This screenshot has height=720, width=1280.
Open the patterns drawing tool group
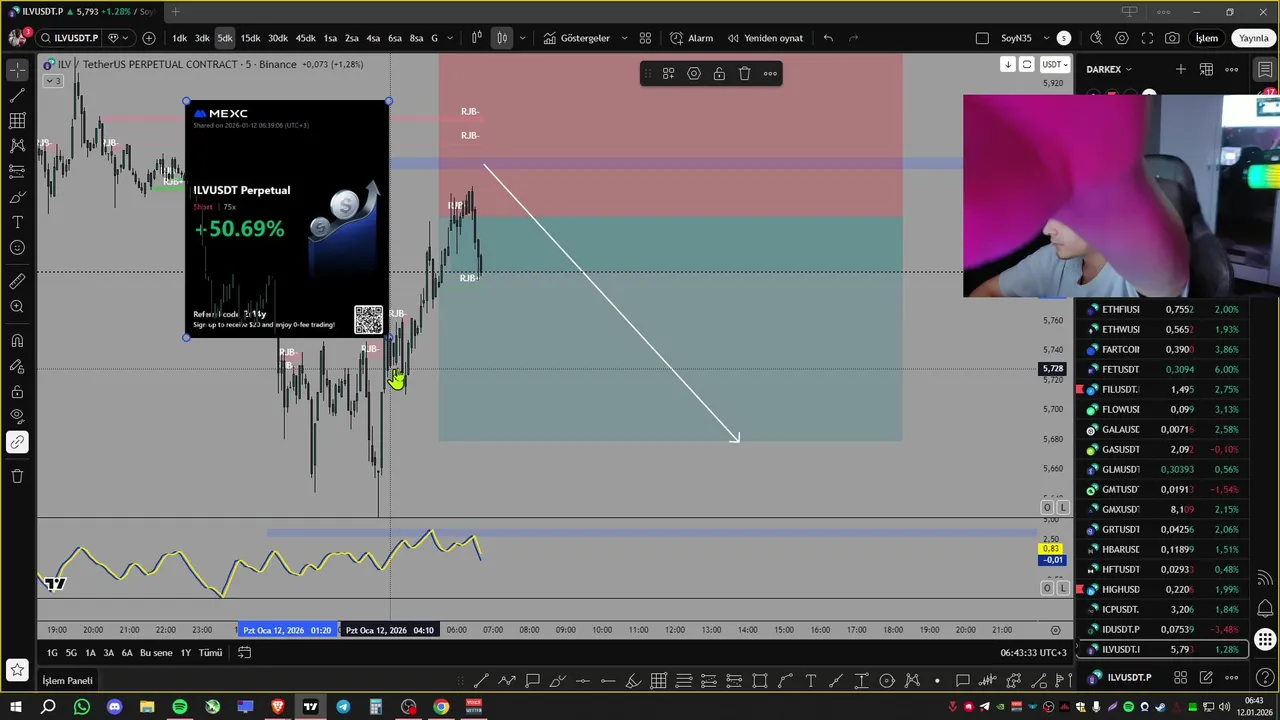tap(17, 146)
